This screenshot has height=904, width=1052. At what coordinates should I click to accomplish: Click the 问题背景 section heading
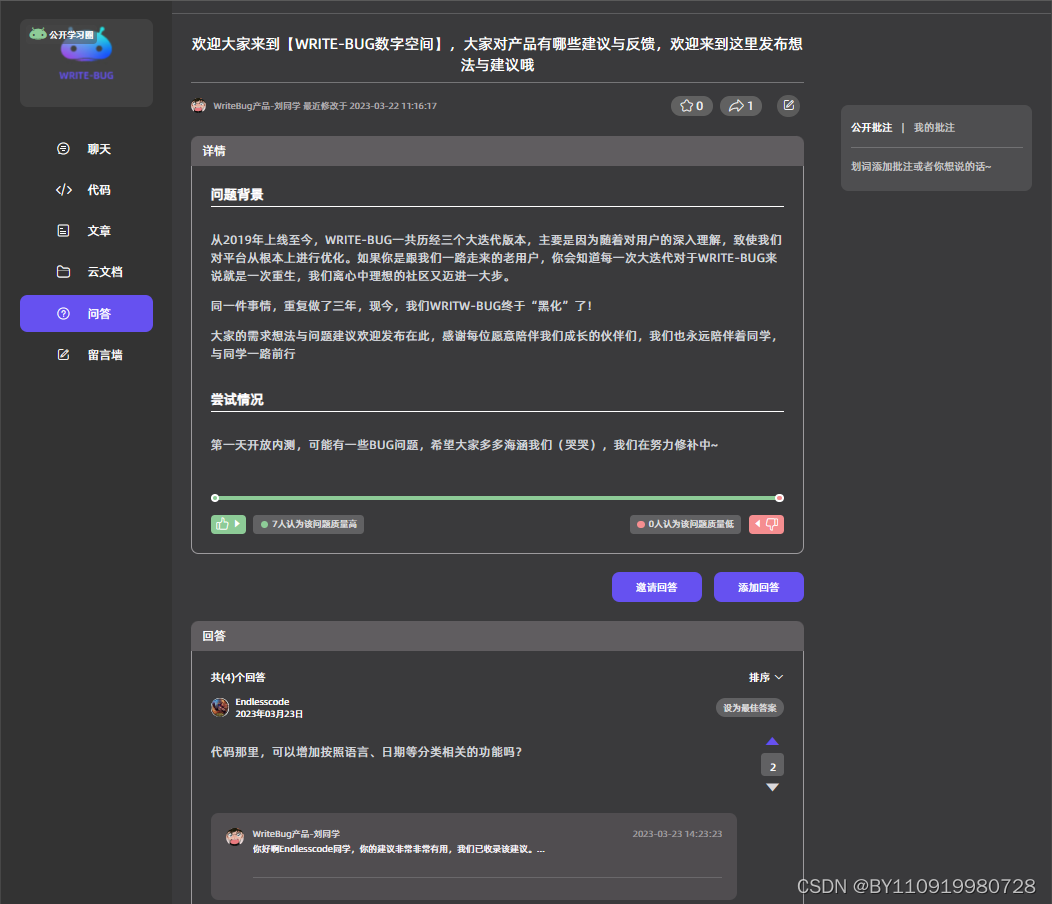coord(237,195)
